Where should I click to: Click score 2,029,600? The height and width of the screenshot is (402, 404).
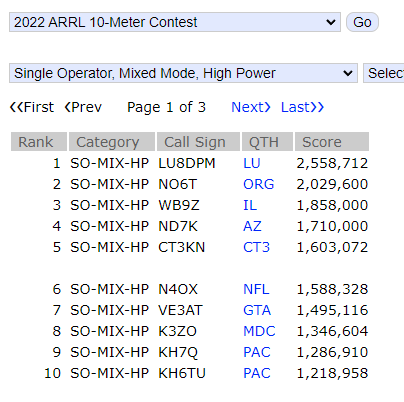pyautogui.click(x=332, y=184)
